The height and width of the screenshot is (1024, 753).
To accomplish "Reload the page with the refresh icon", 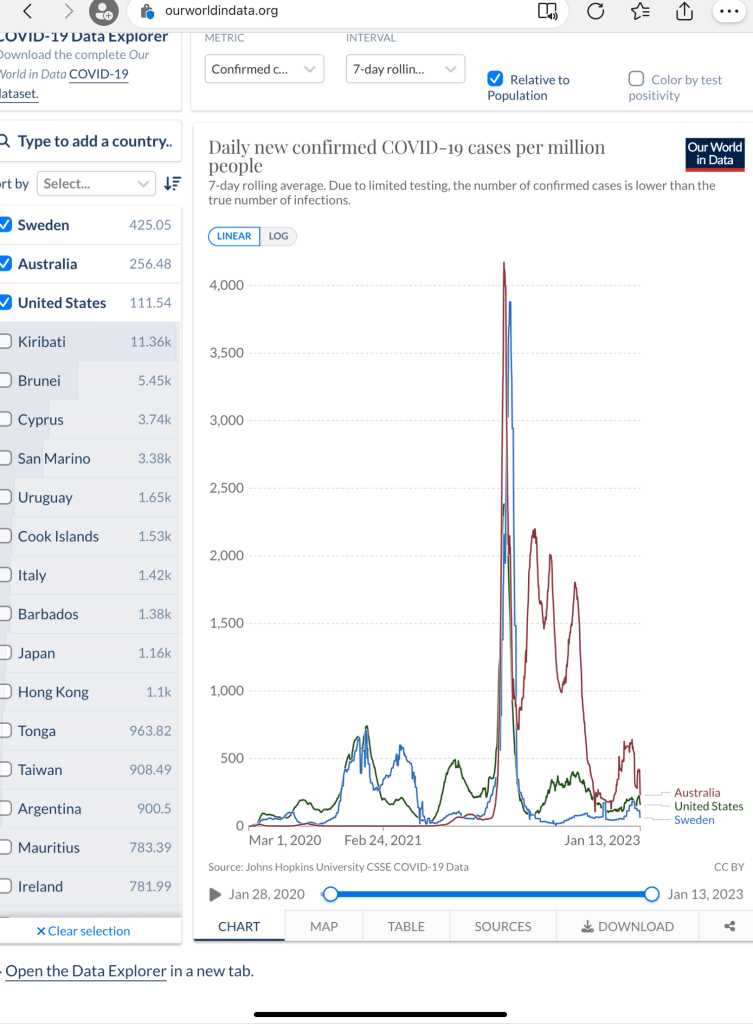I will [595, 12].
